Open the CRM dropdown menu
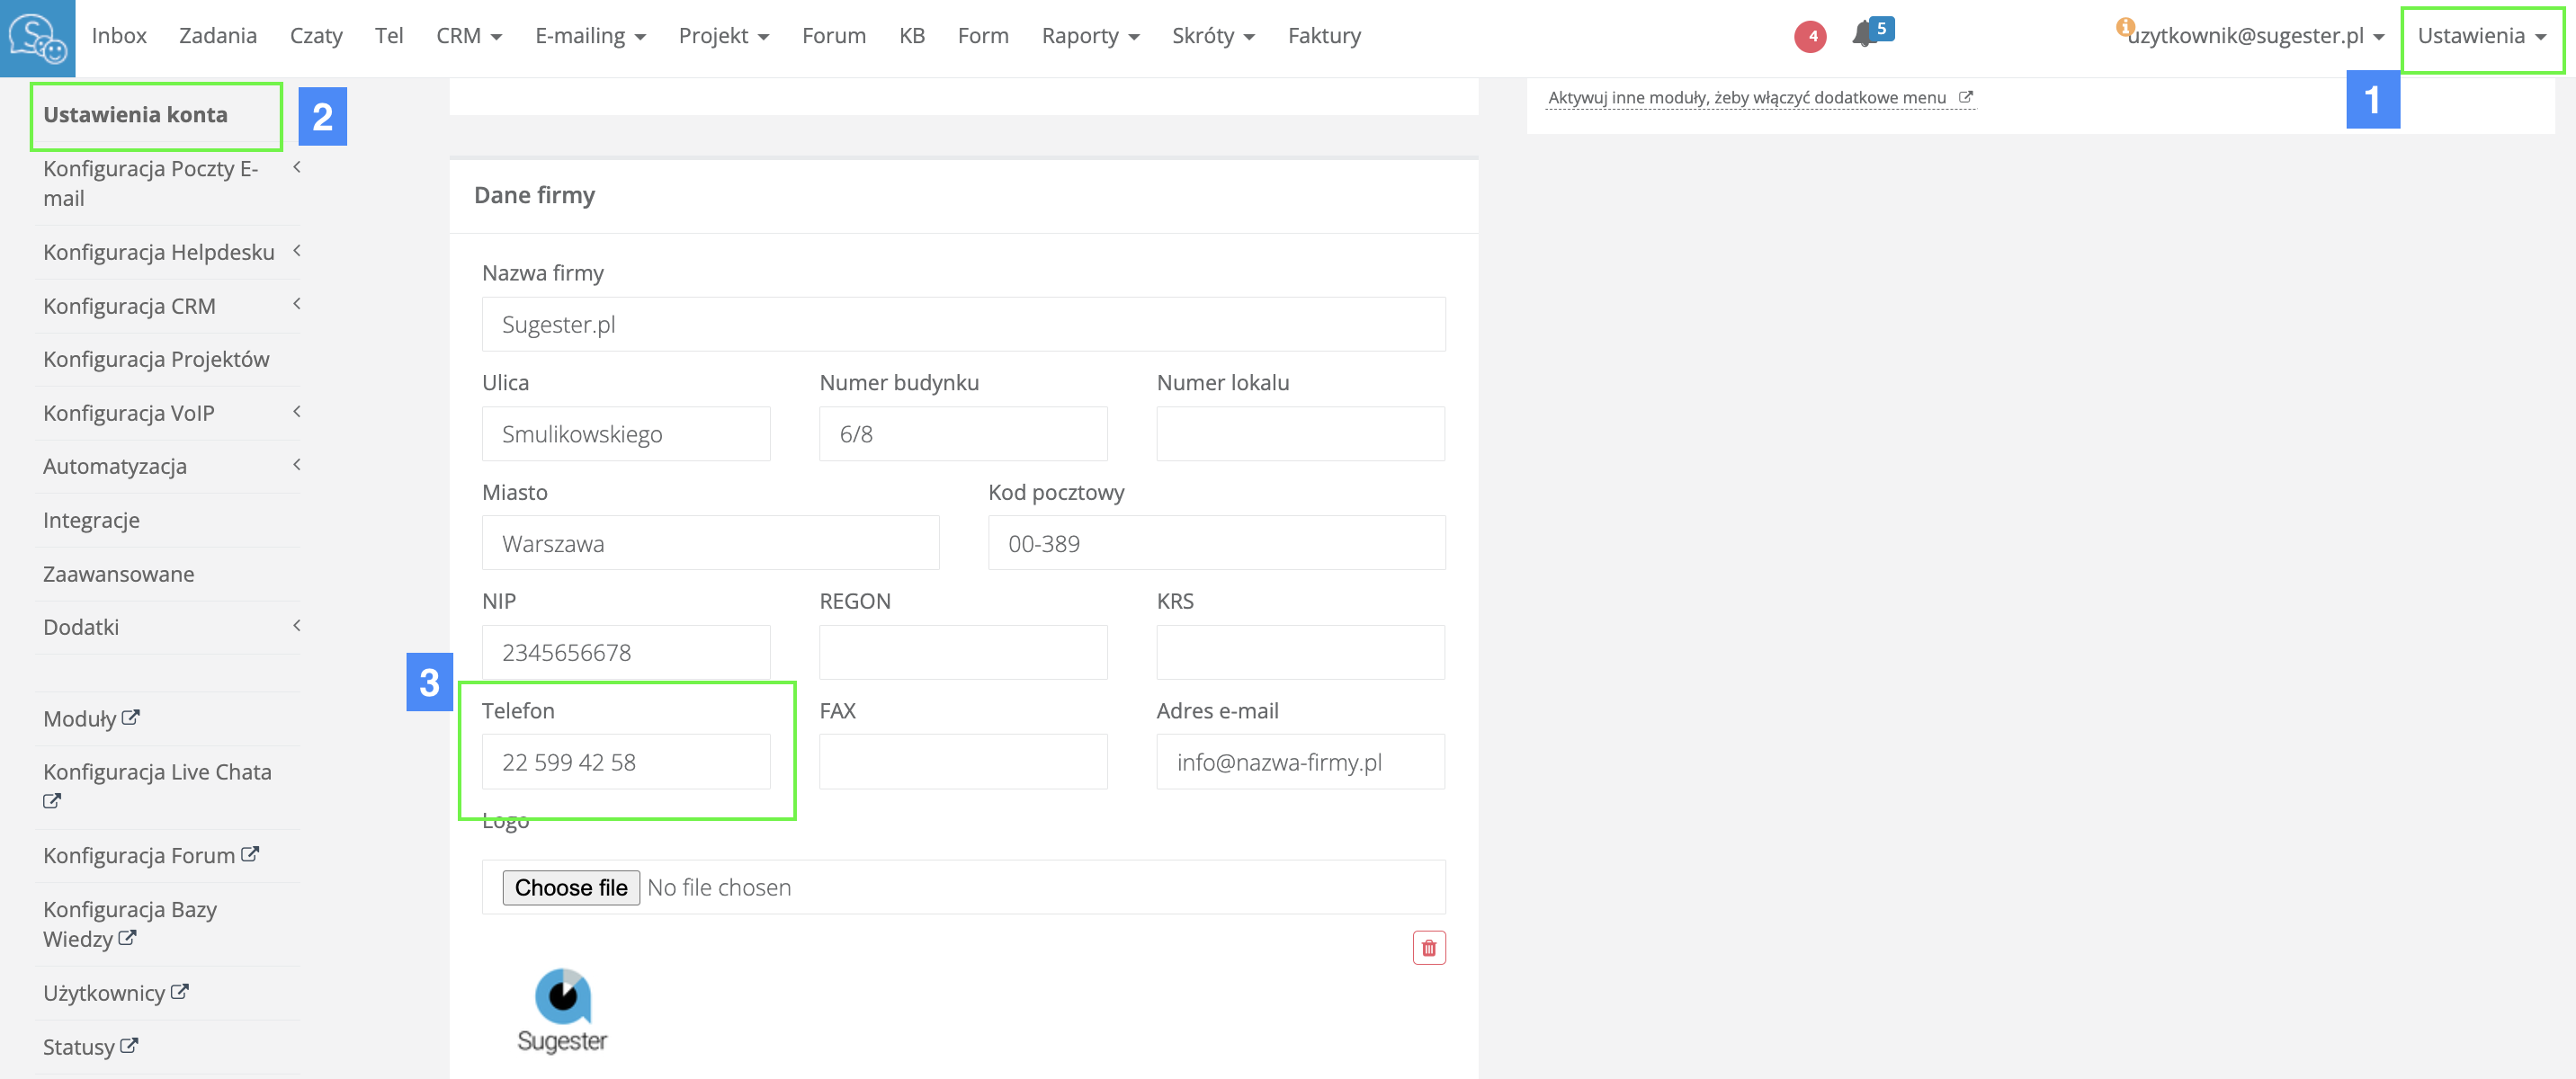This screenshot has height=1079, width=2576. pyautogui.click(x=468, y=36)
